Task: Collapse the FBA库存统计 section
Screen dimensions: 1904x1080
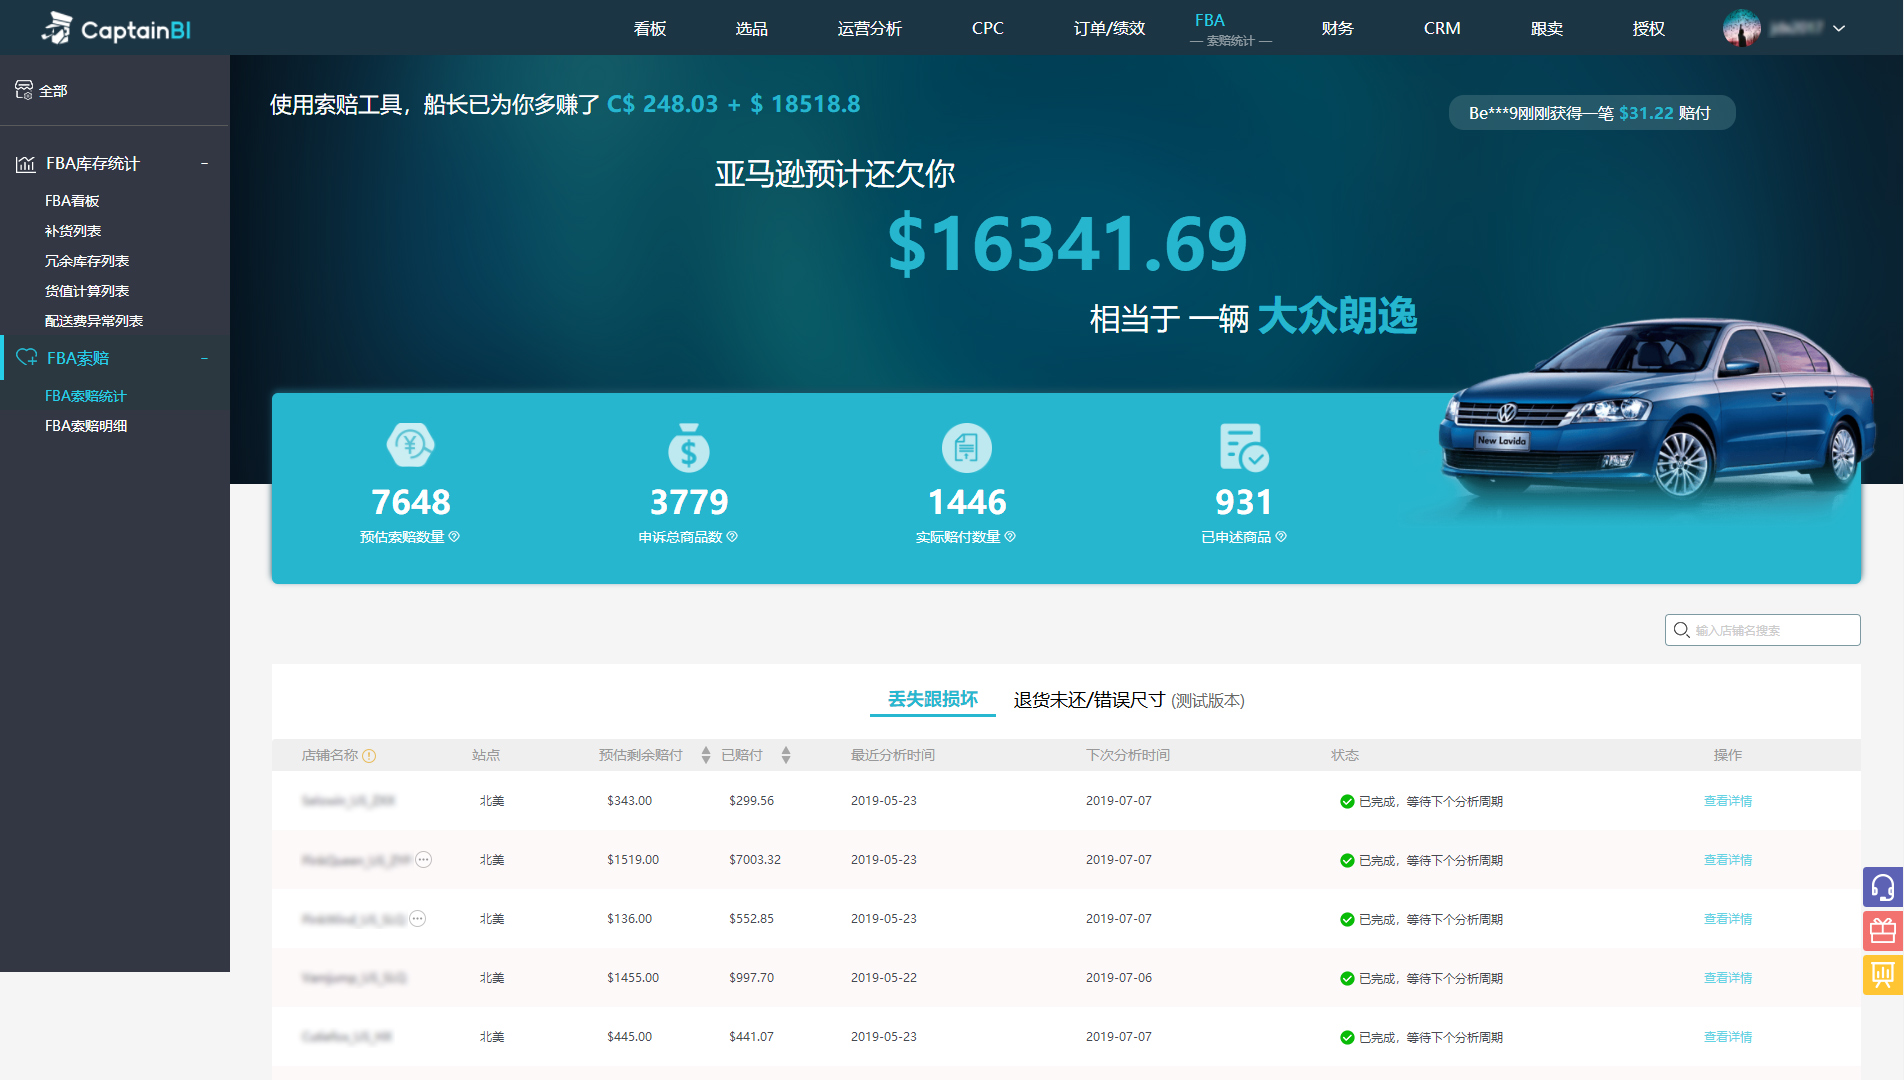Action: (205, 163)
